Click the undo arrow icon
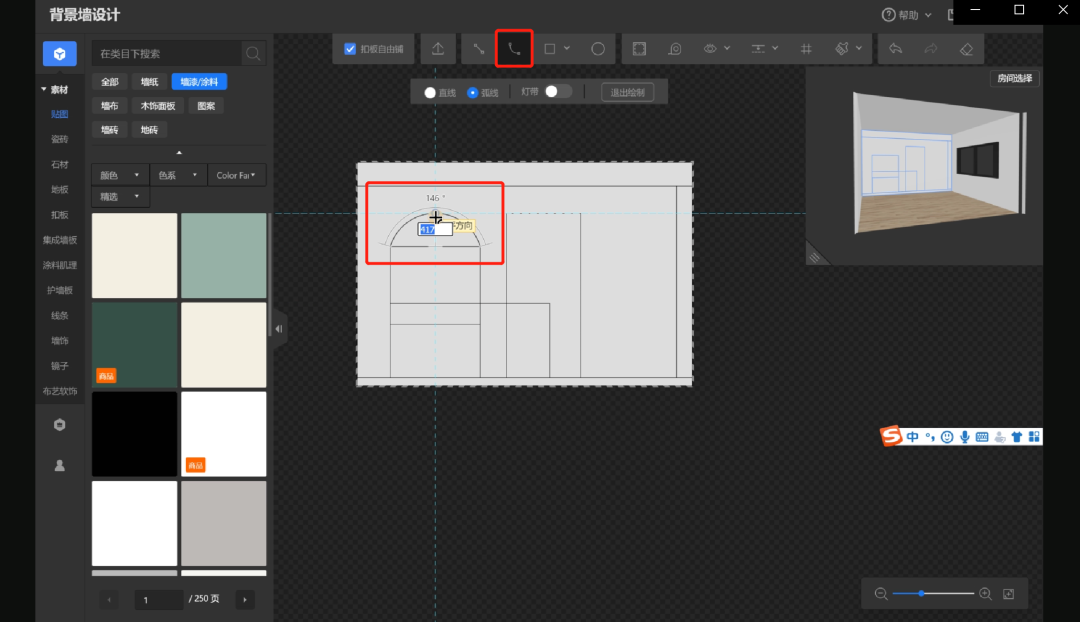 coord(895,49)
